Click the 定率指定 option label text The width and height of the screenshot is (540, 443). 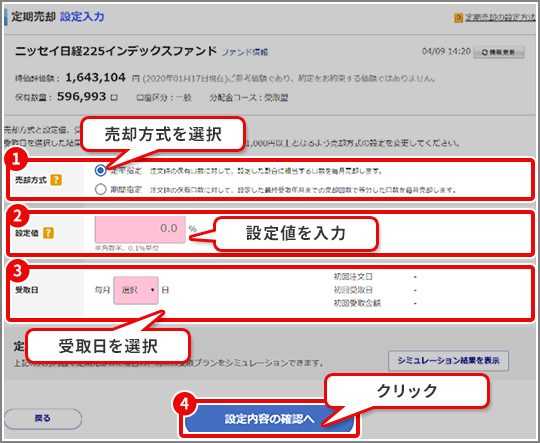(x=126, y=171)
